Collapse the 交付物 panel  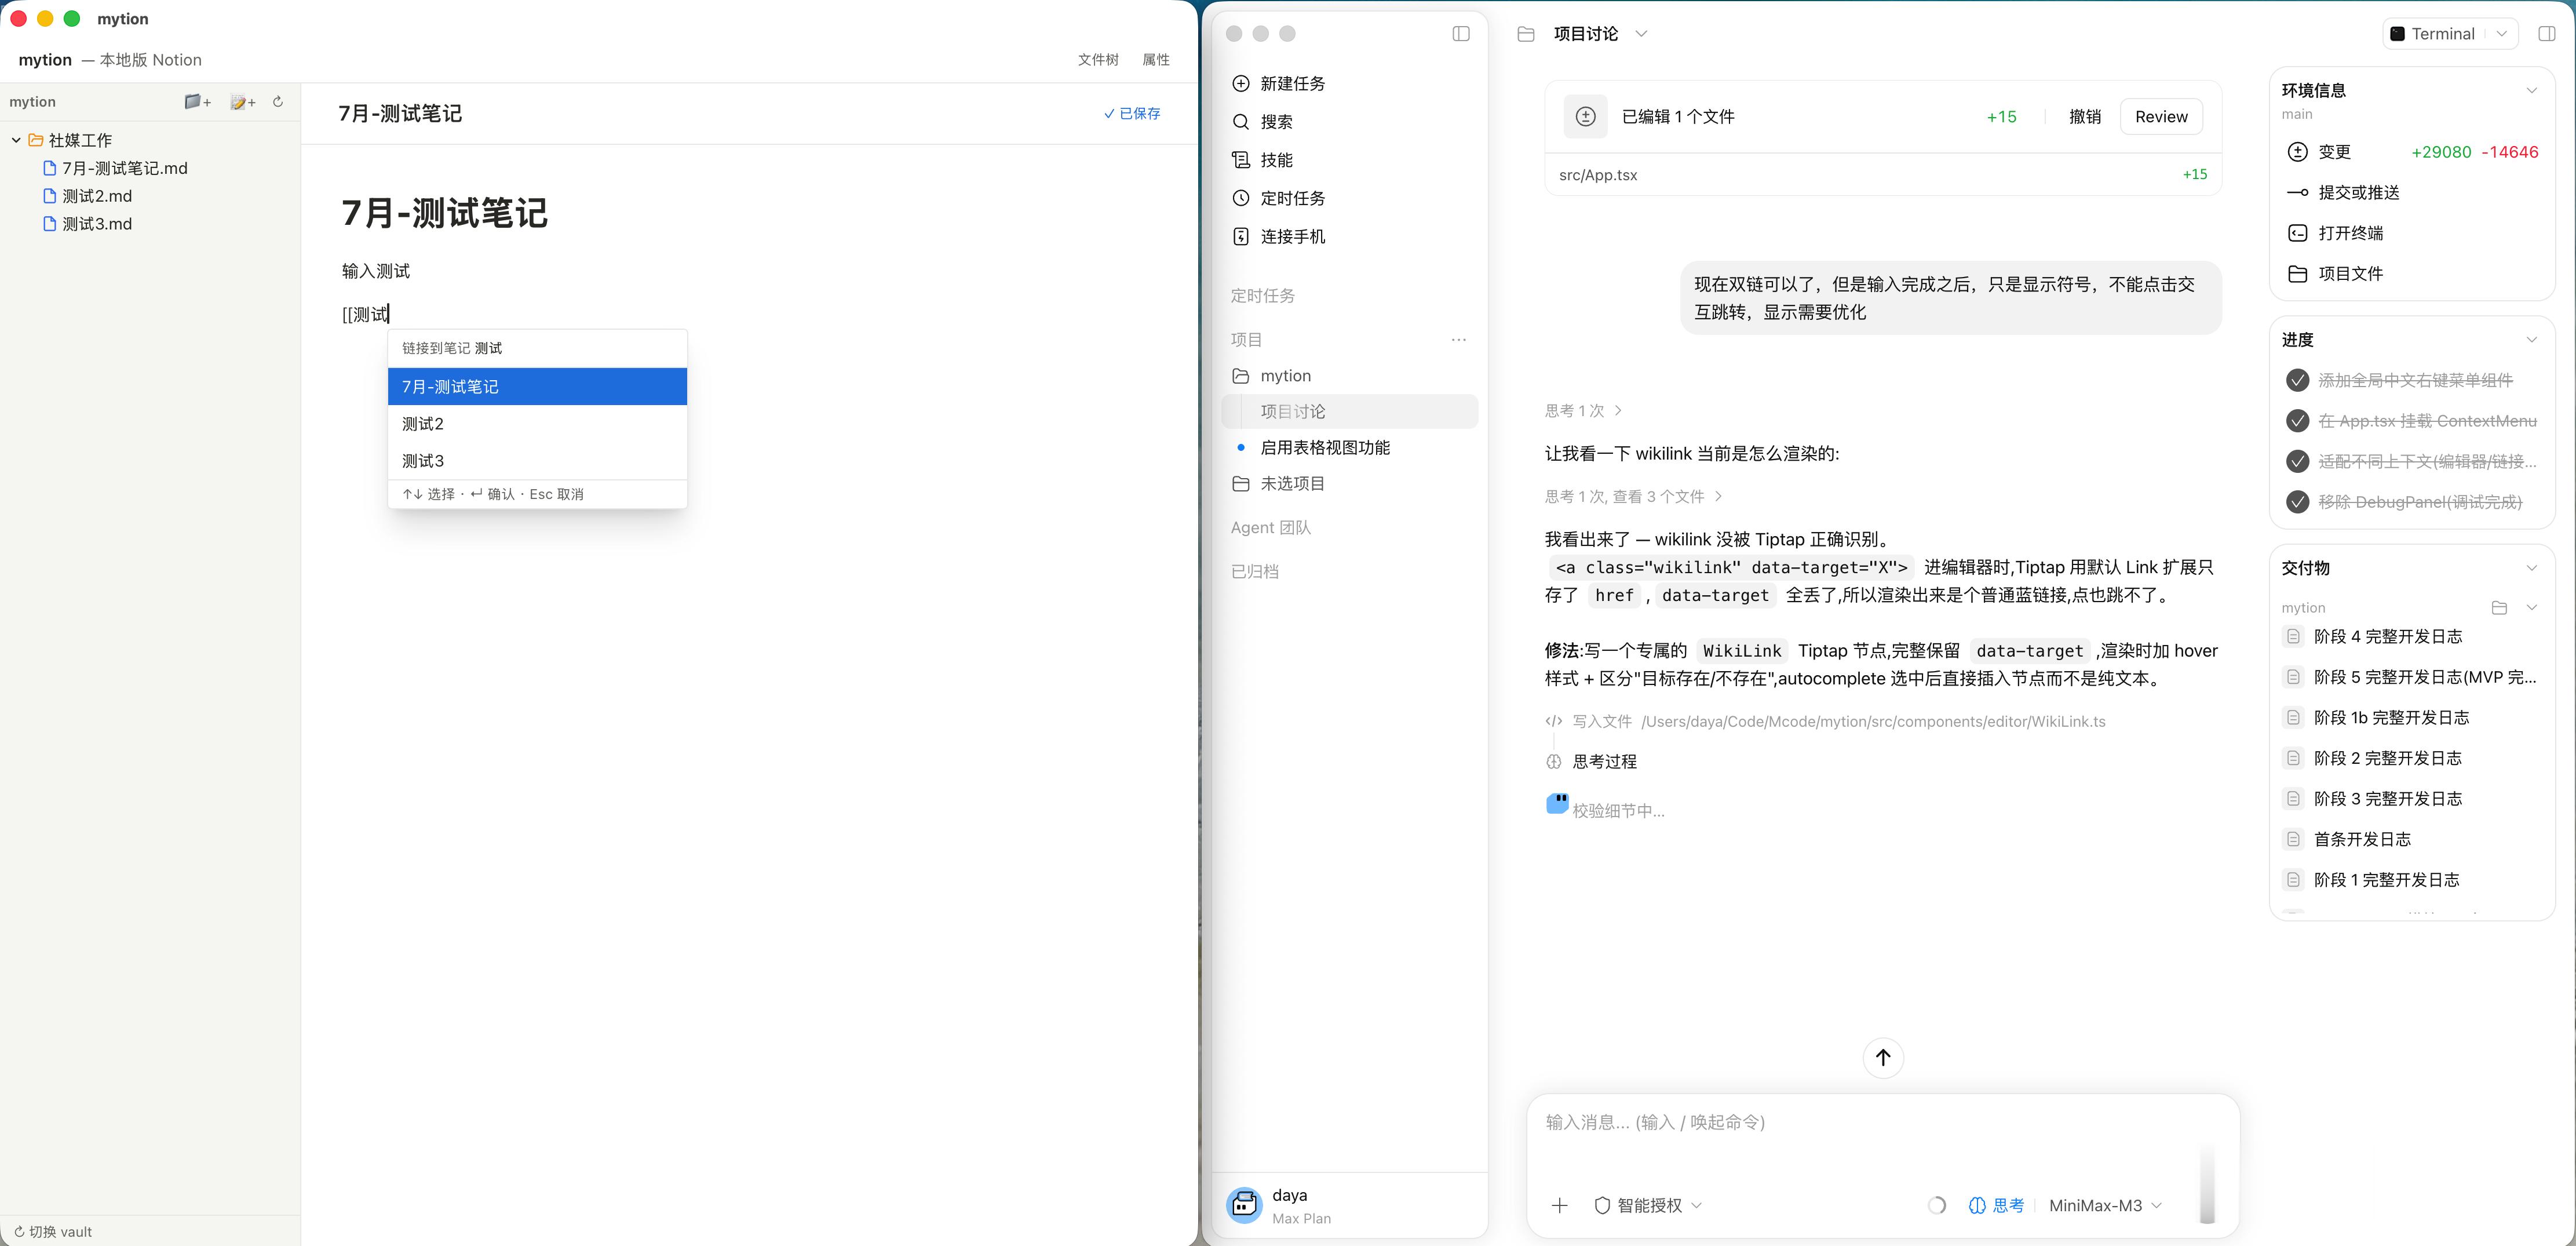[x=2532, y=568]
